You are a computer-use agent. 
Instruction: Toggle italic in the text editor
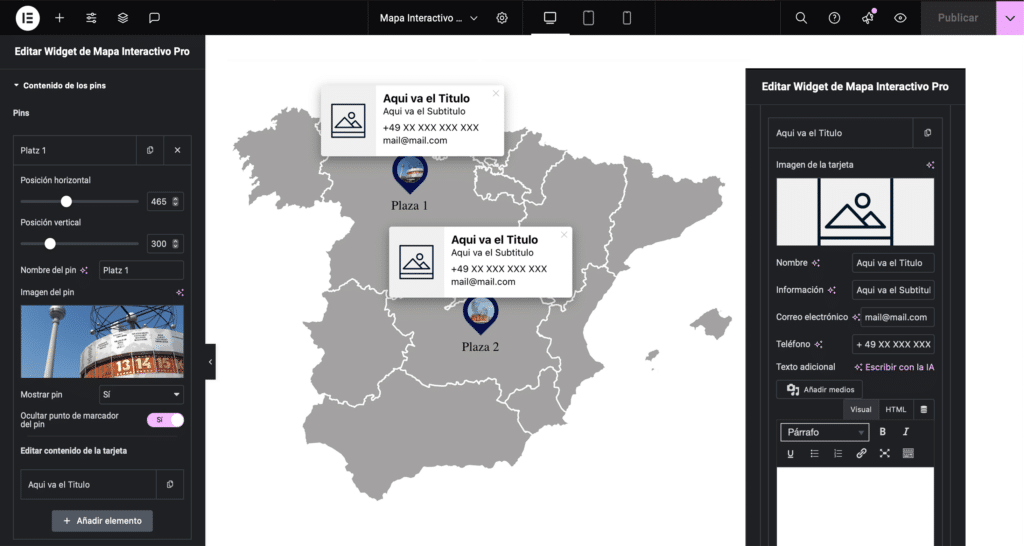(x=906, y=432)
